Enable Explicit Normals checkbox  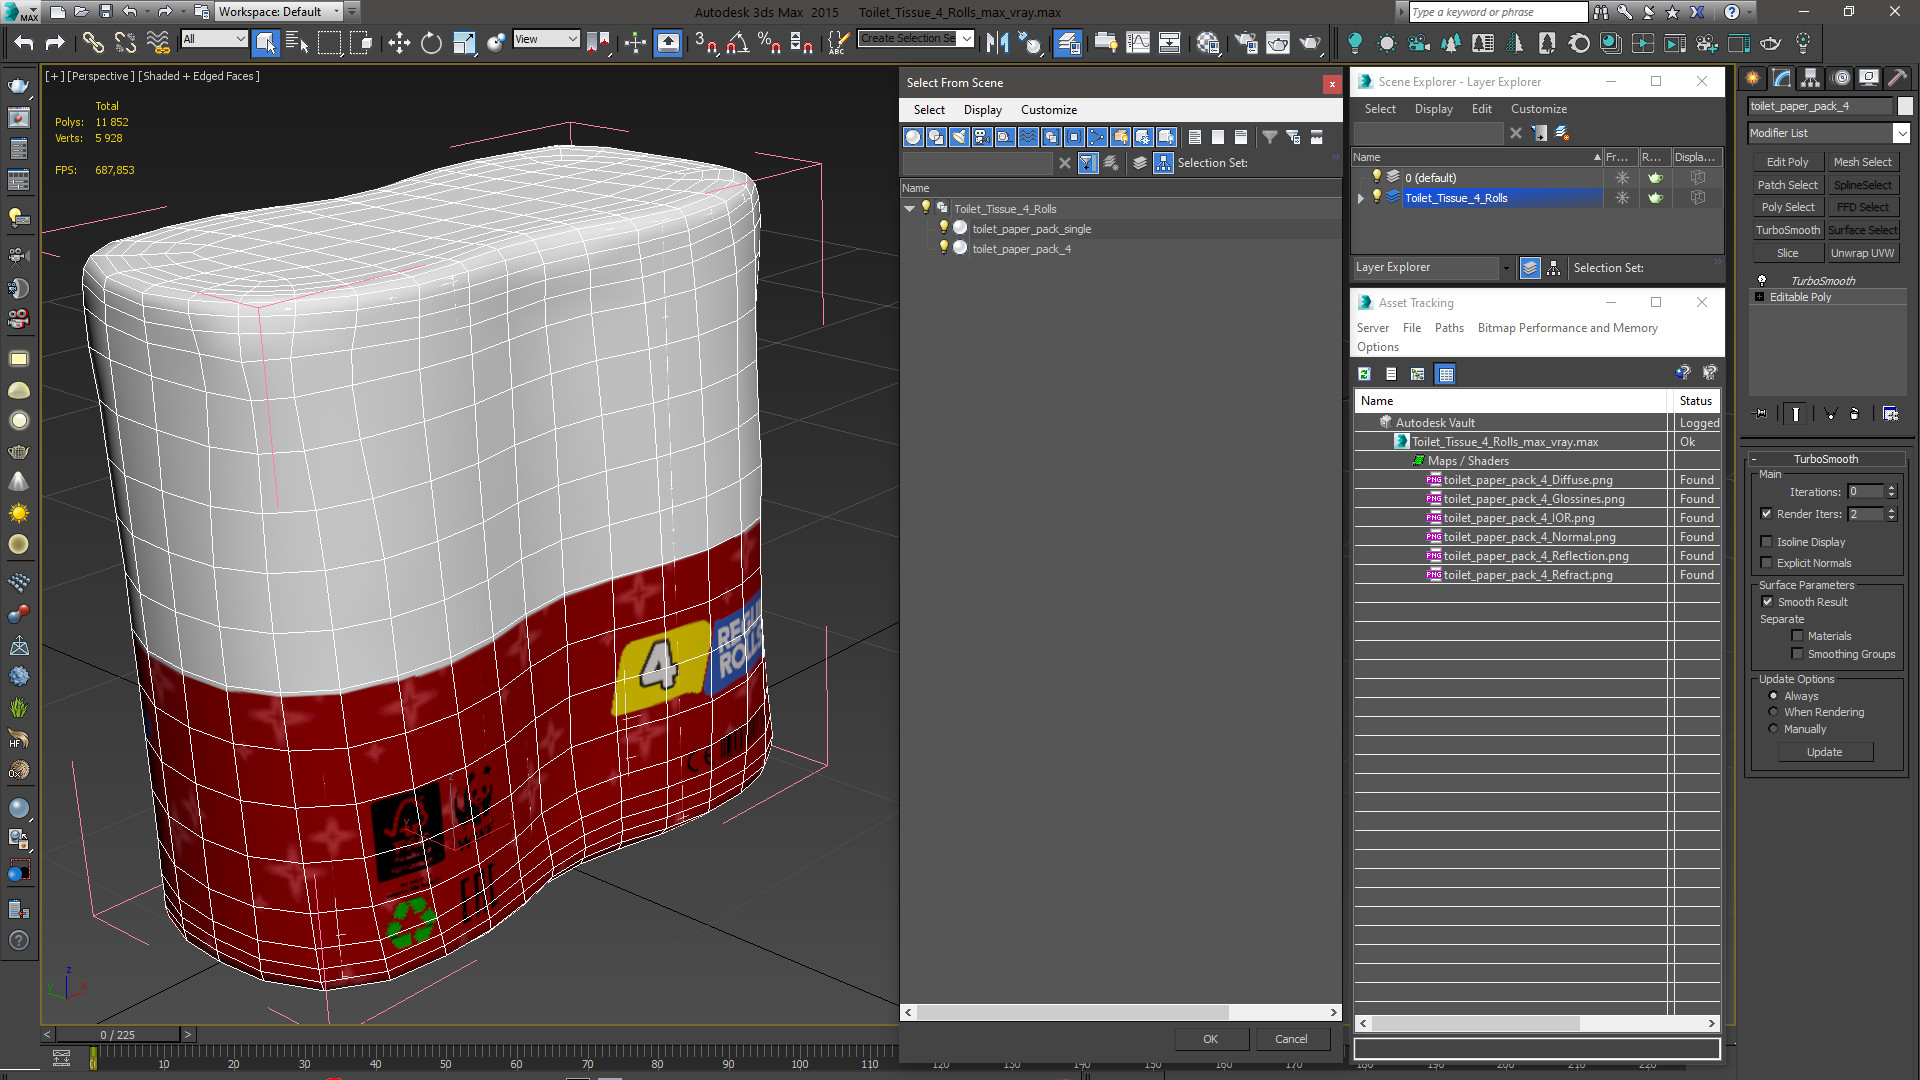click(1766, 563)
